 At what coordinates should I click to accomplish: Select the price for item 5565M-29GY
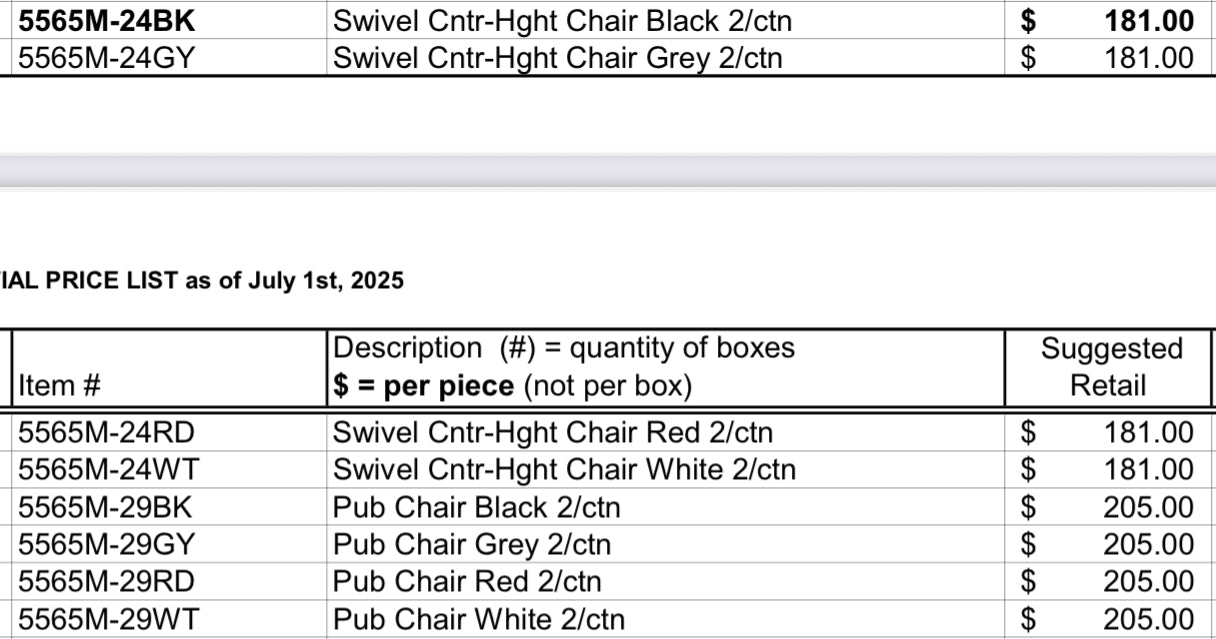pyautogui.click(x=1148, y=545)
